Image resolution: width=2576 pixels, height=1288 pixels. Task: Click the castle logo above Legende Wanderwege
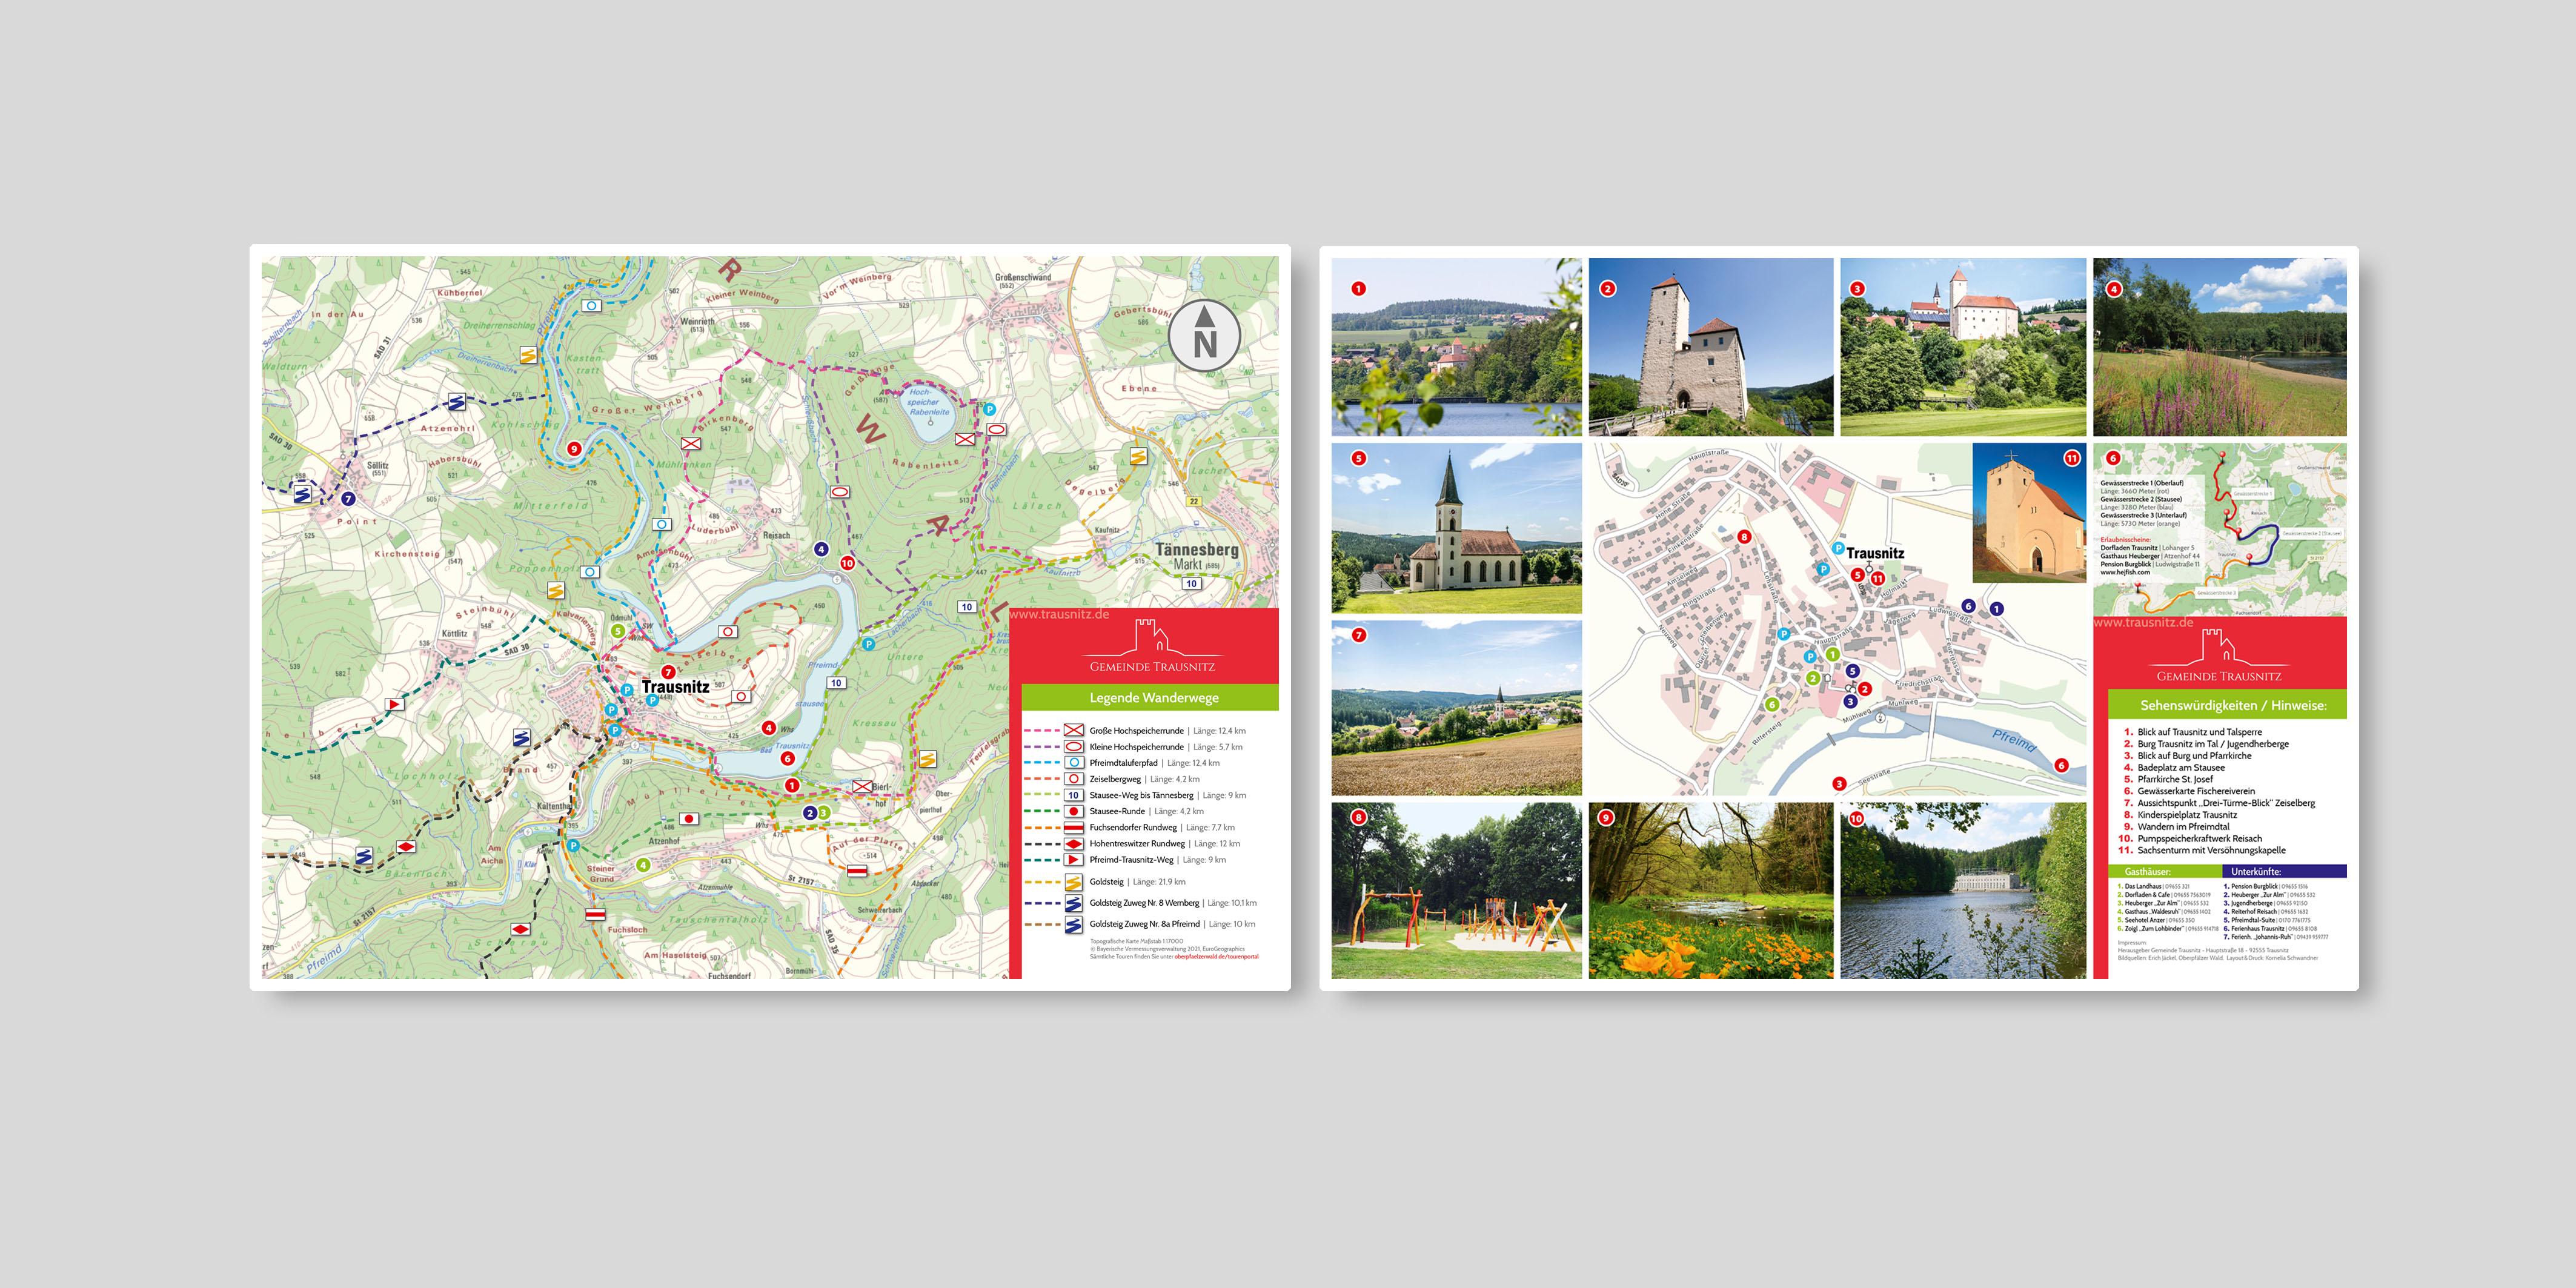coord(1152,637)
